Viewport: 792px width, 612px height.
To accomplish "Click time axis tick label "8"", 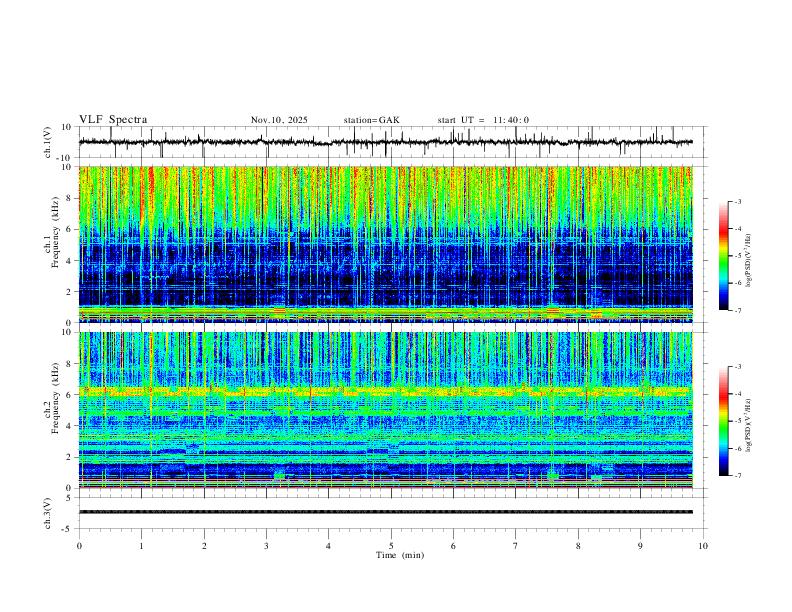I will tap(578, 546).
